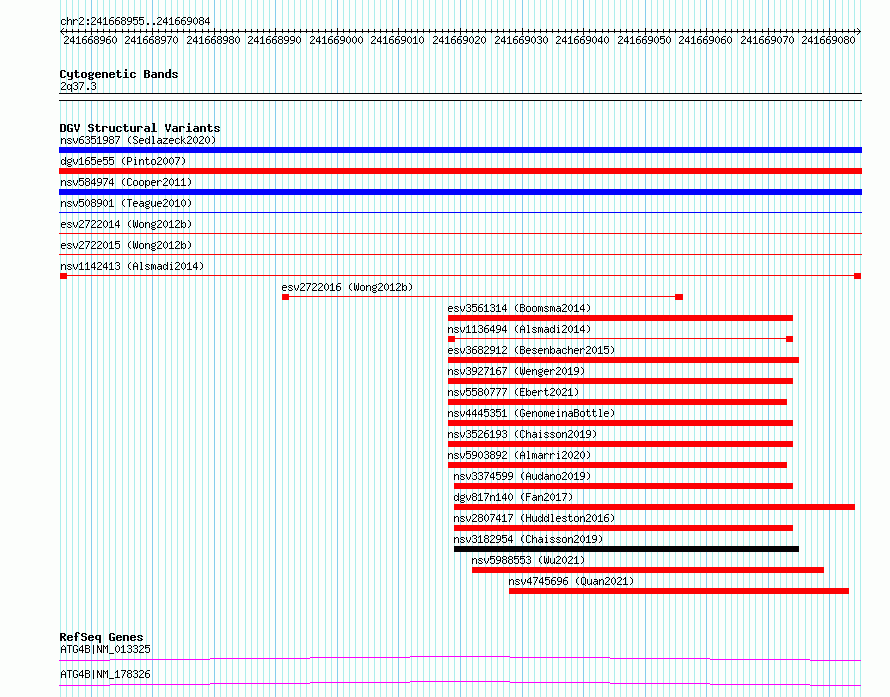Click nsv3182954 (Chaisson2019) label
This screenshot has width=890, height=697.
tap(528, 539)
